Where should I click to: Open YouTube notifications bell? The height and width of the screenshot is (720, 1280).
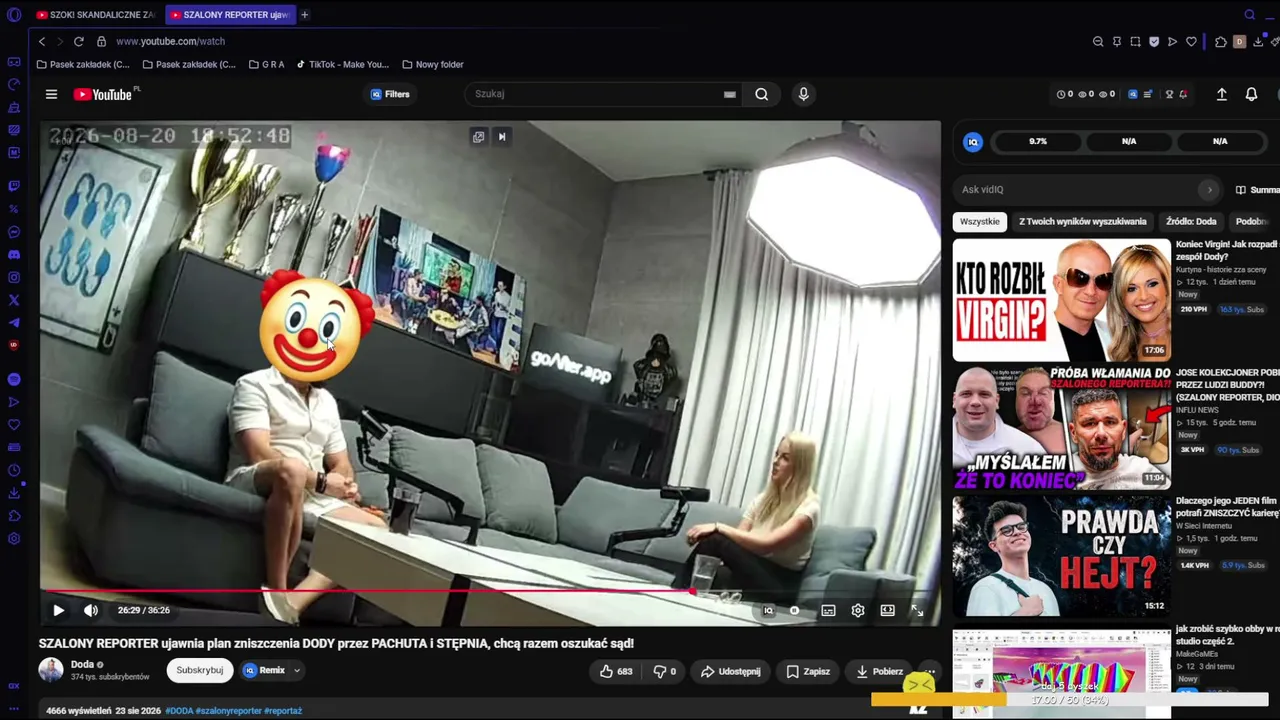point(1251,94)
